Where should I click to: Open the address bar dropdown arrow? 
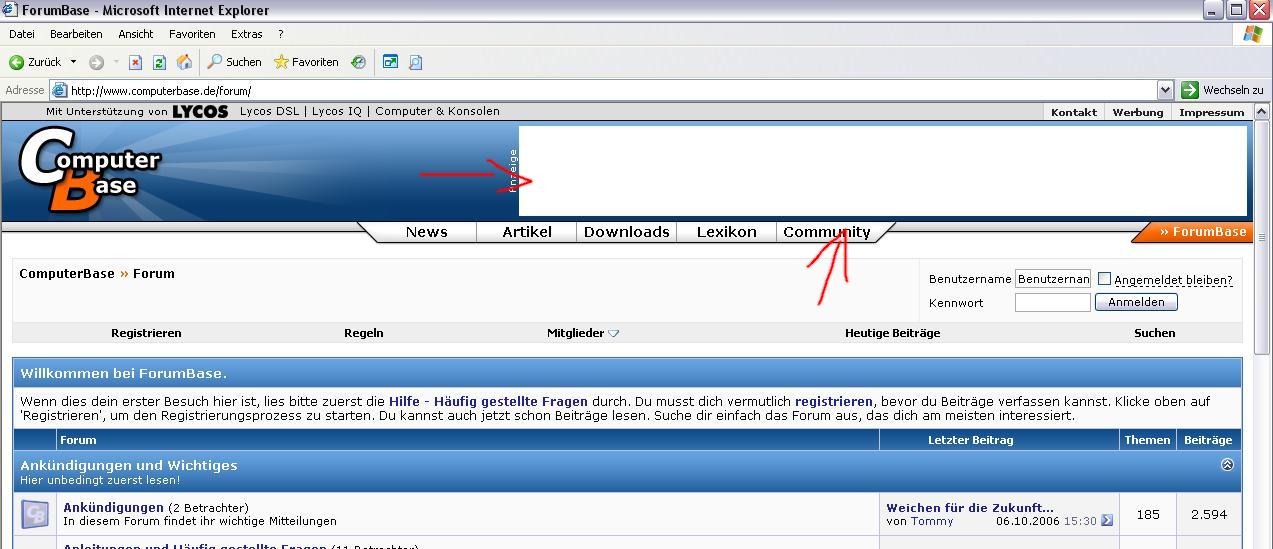point(1165,90)
